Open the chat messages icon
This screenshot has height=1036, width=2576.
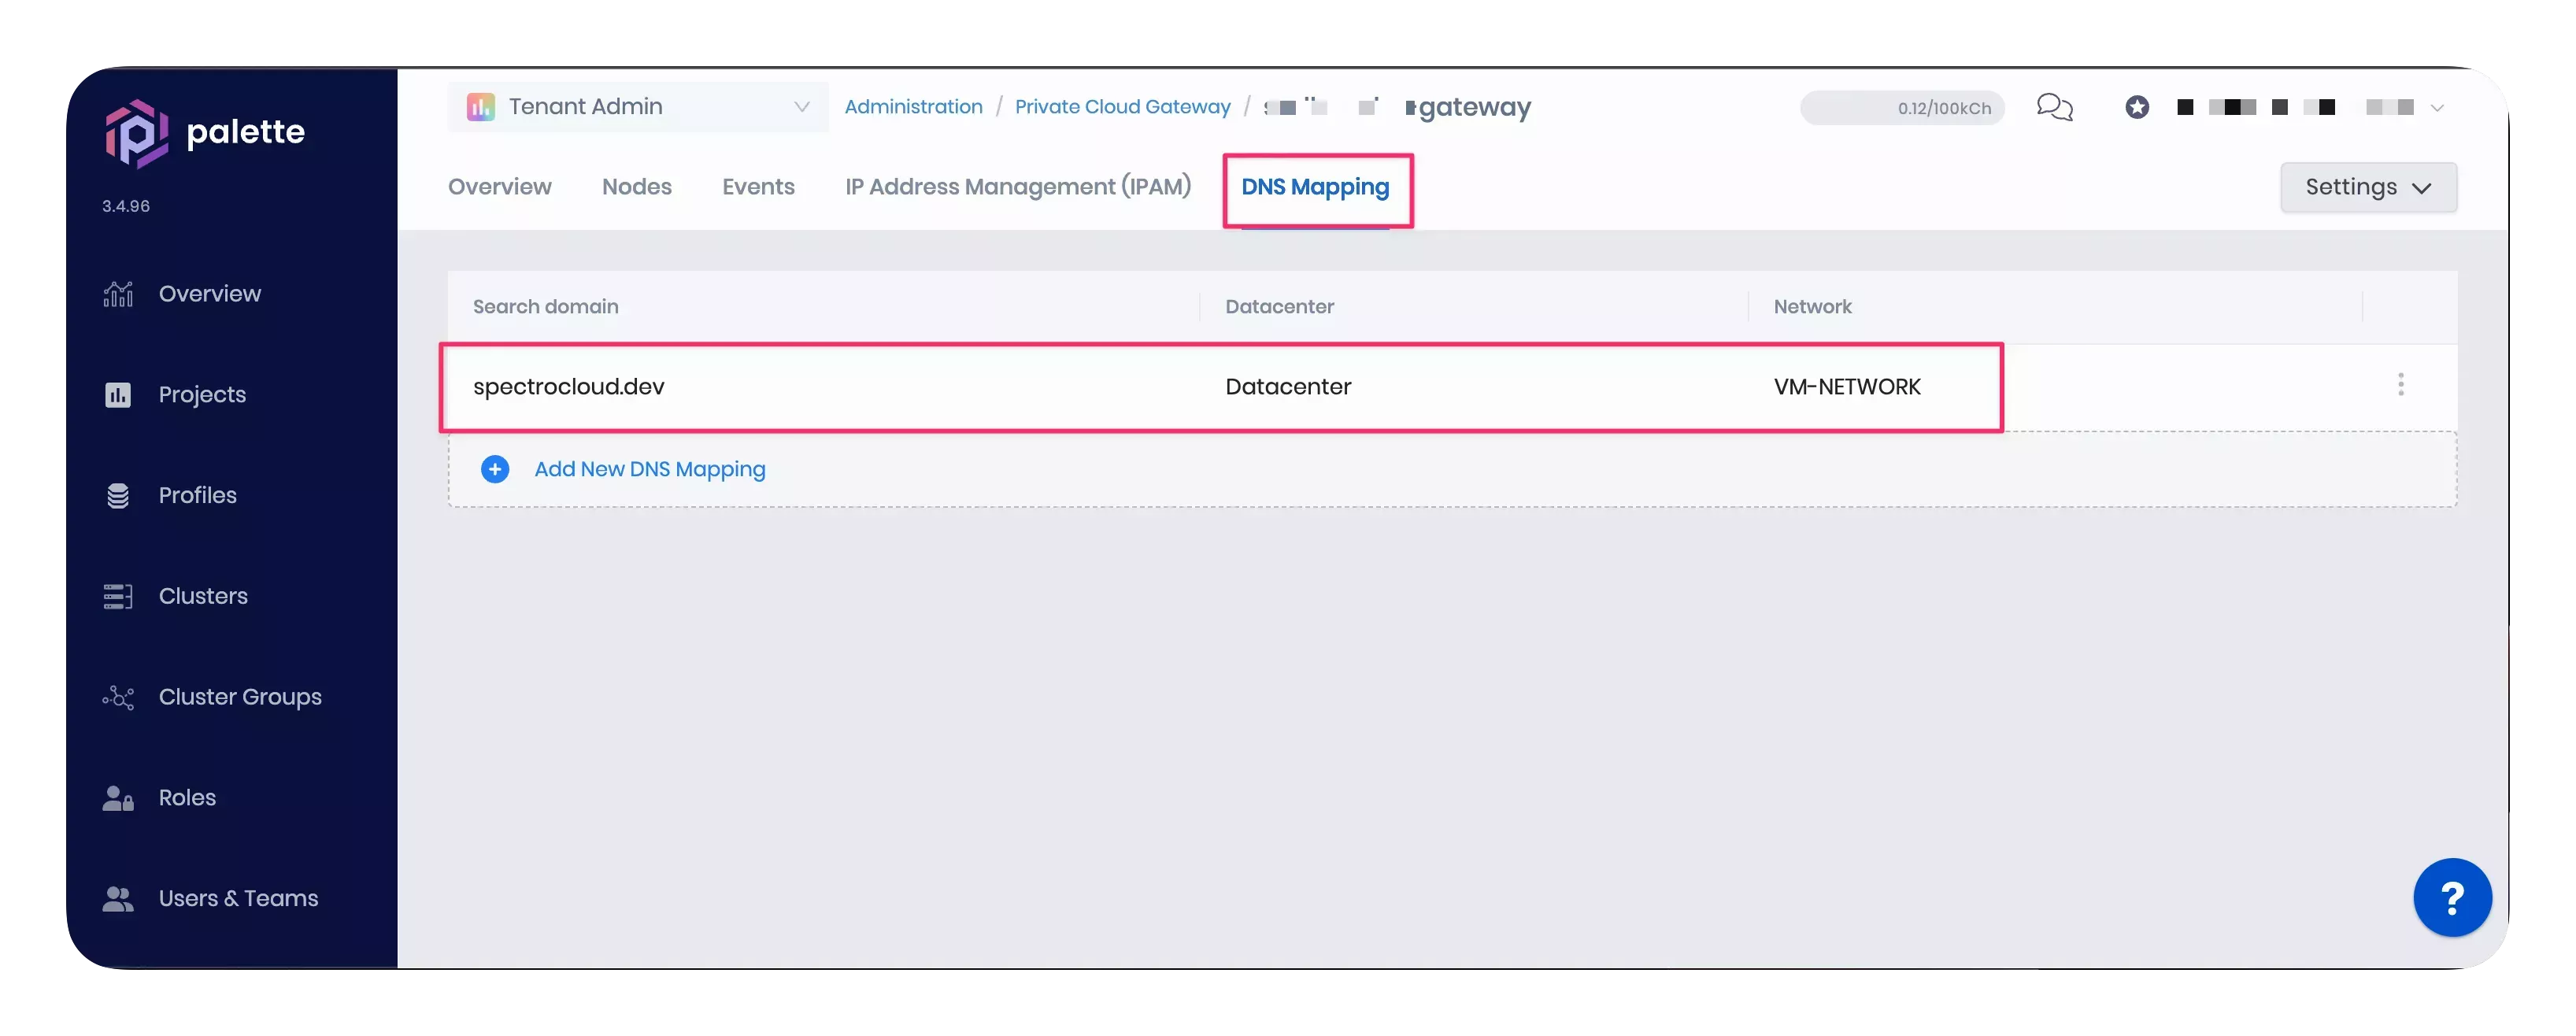(2056, 107)
